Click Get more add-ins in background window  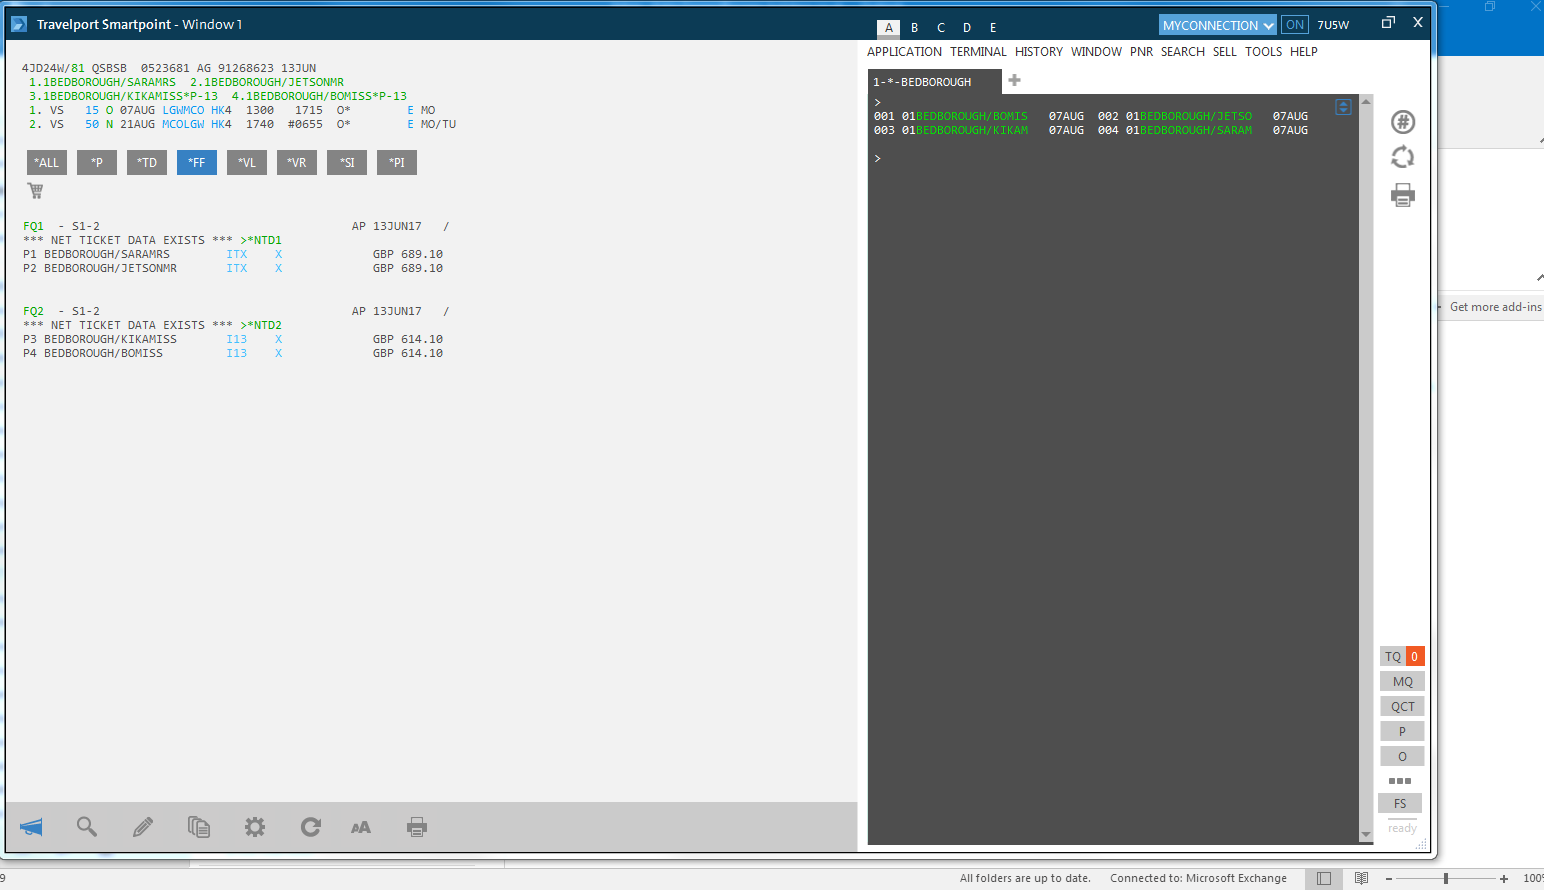(1495, 307)
